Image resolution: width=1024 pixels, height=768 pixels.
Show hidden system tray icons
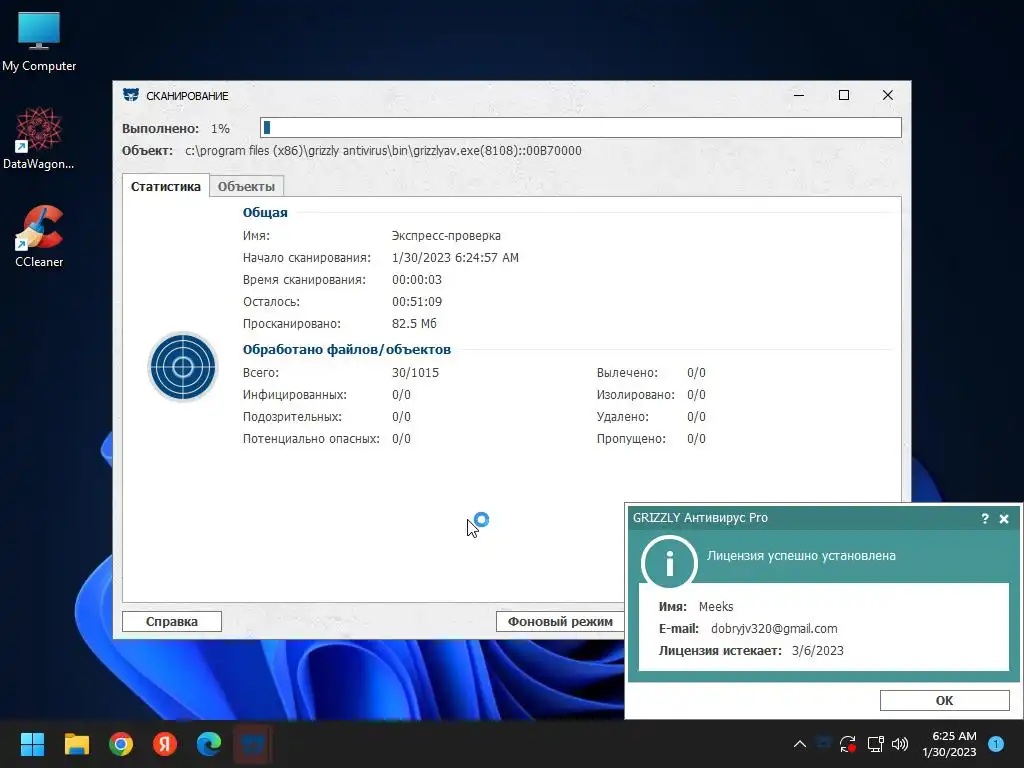pyautogui.click(x=799, y=744)
